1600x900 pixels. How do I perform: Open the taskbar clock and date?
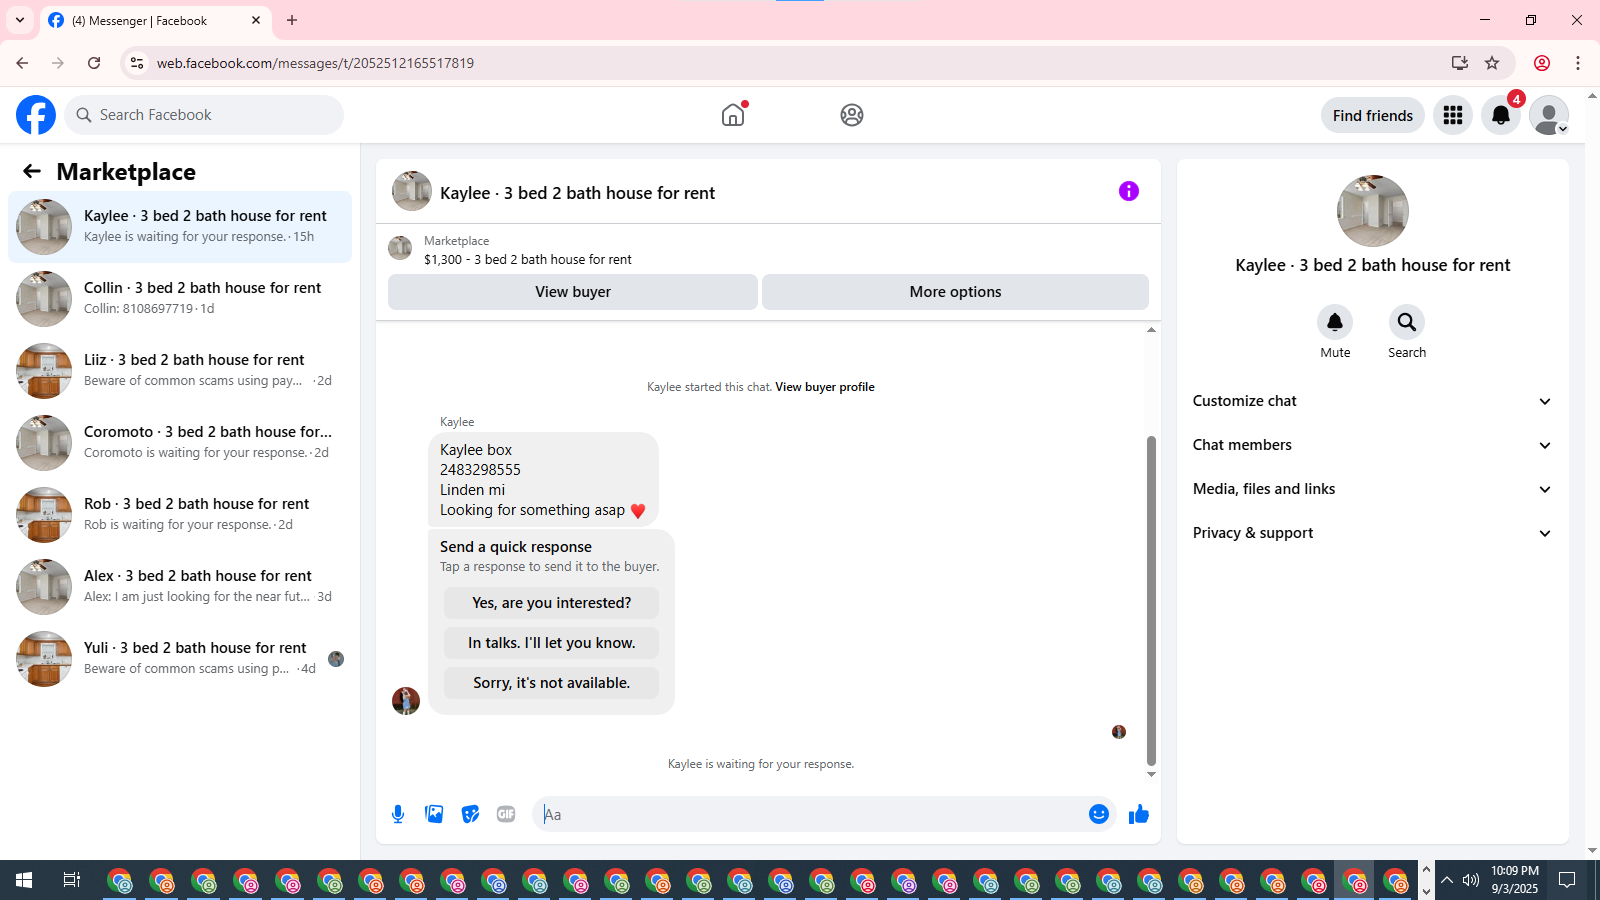(x=1514, y=880)
